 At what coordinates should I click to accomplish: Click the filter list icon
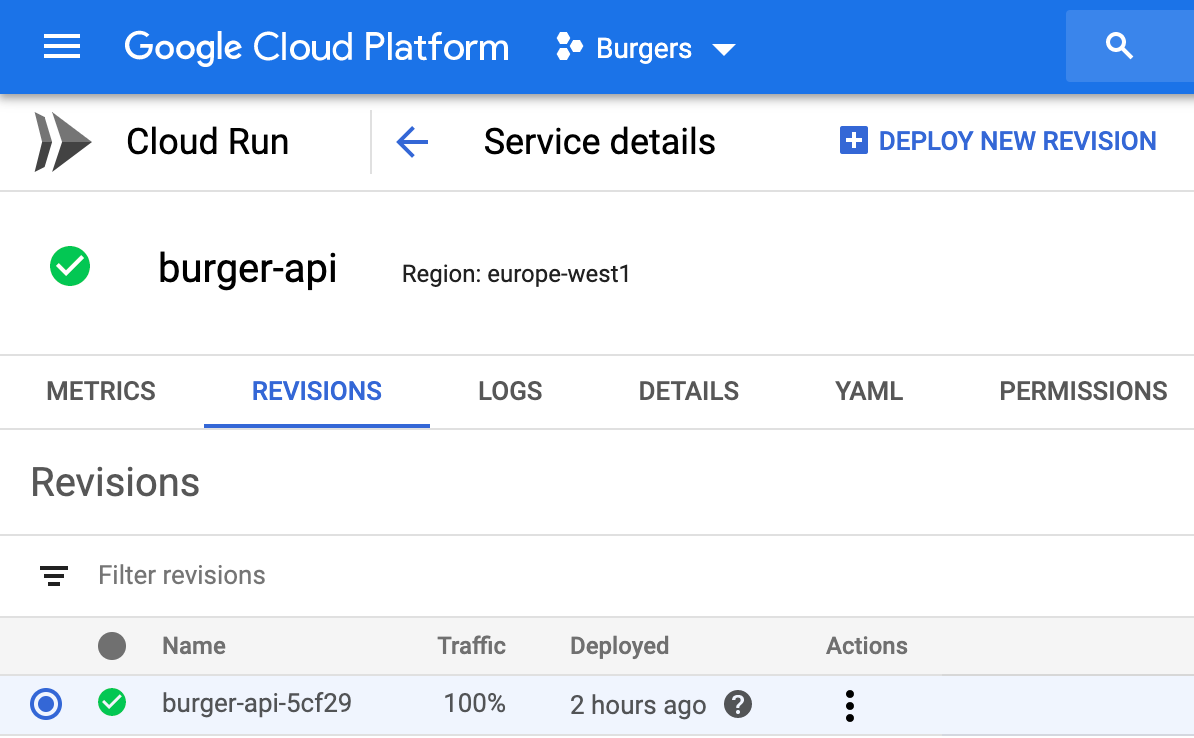coord(54,576)
